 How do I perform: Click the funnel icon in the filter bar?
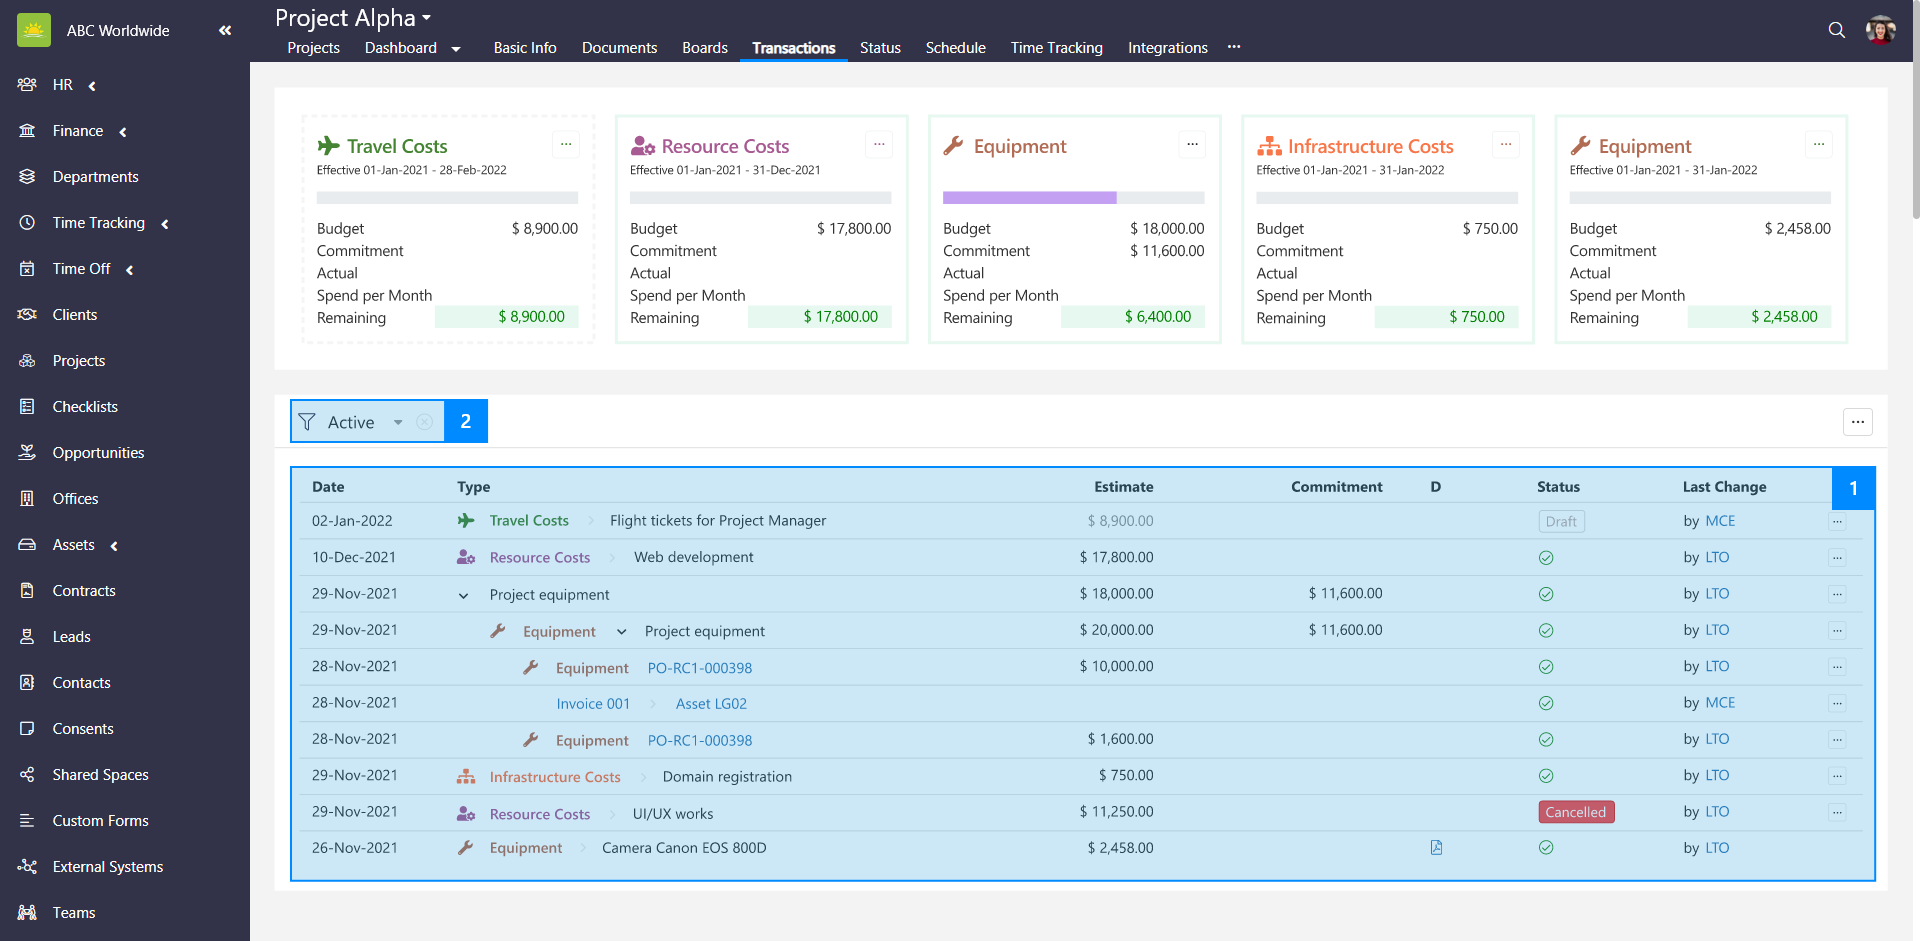[307, 421]
